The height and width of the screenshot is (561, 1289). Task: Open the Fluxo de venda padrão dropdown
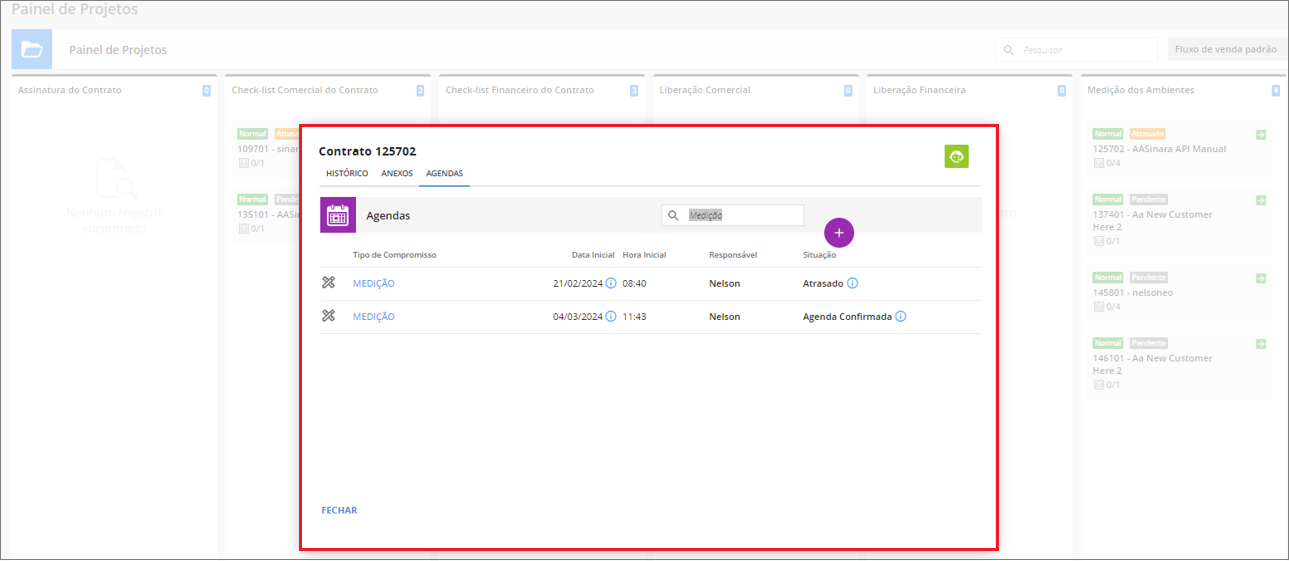click(x=1227, y=49)
